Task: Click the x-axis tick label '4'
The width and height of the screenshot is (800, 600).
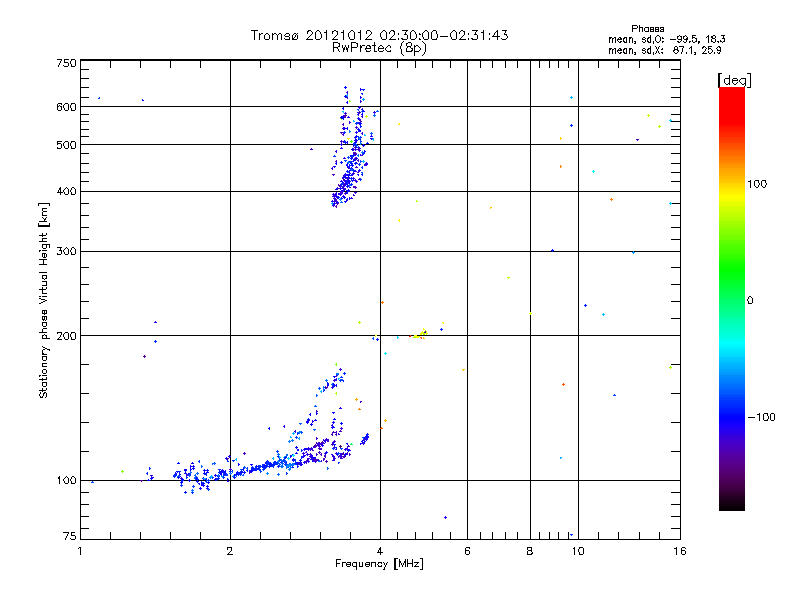Action: tap(380, 551)
